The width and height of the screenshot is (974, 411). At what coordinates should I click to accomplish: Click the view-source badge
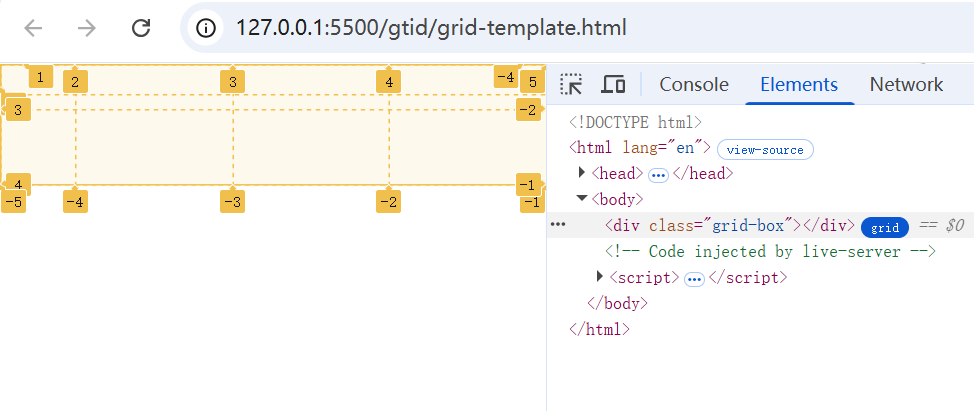point(765,150)
